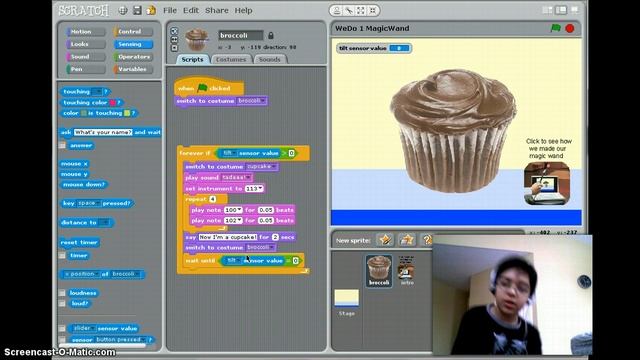Open dropdown in 'distance to' block
The image size is (640, 360).
point(104,222)
